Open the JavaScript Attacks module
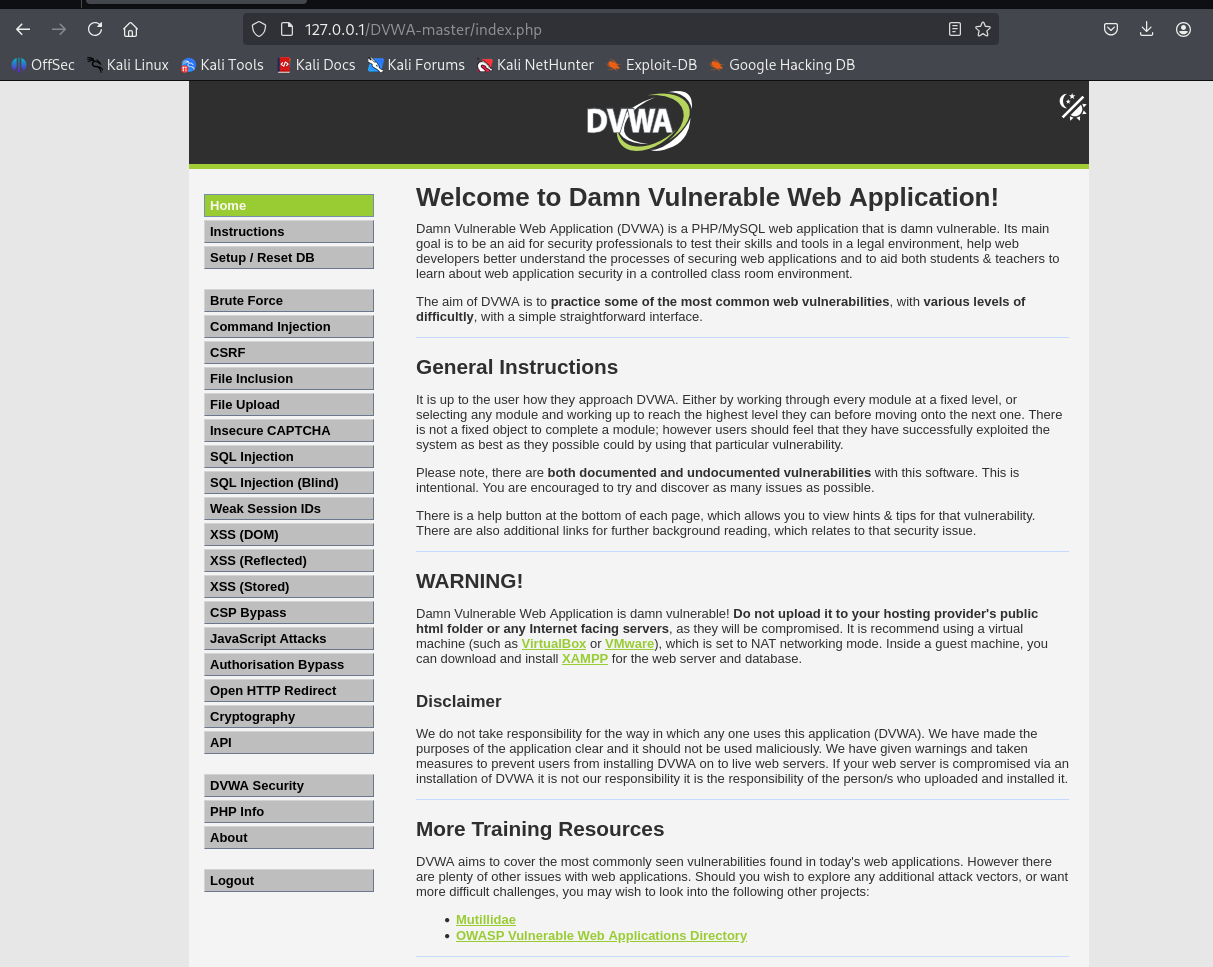This screenshot has height=967, width=1213. point(289,638)
